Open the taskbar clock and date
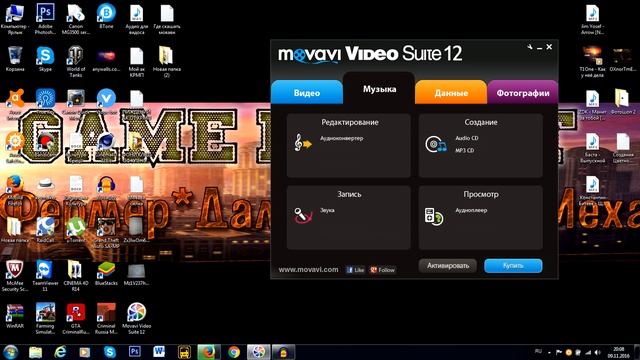 (618, 352)
